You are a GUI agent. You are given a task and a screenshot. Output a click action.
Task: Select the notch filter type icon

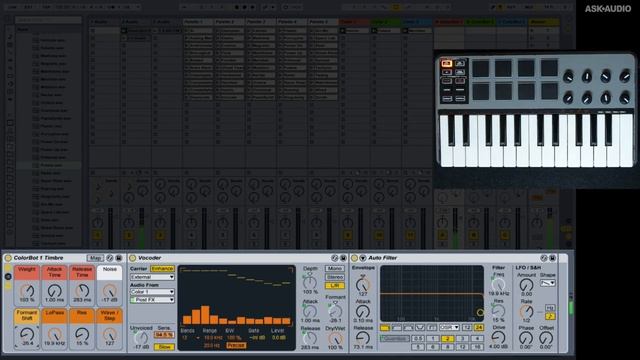click(x=420, y=328)
